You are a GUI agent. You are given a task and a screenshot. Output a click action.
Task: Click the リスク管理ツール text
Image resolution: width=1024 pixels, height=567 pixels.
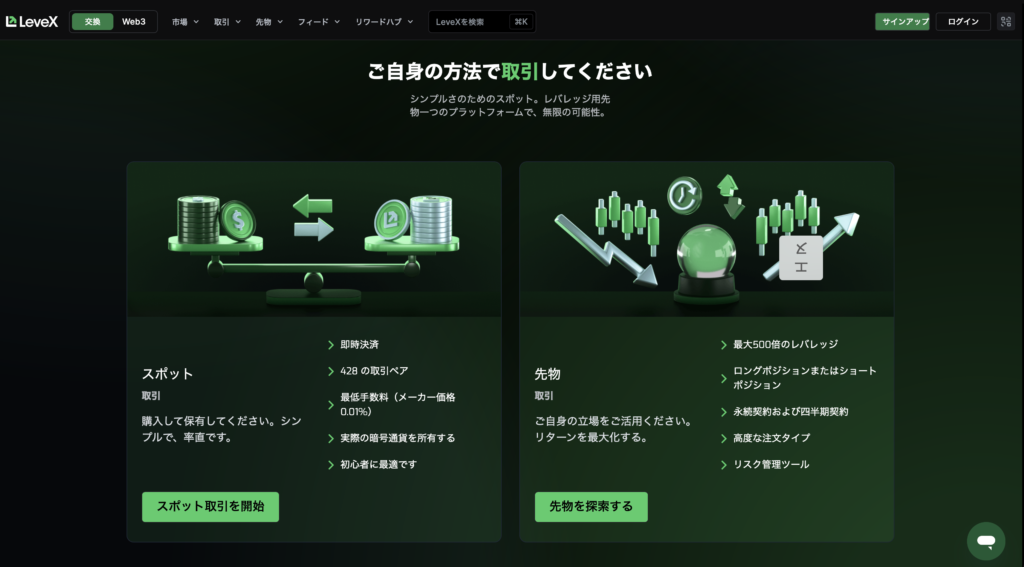[771, 465]
